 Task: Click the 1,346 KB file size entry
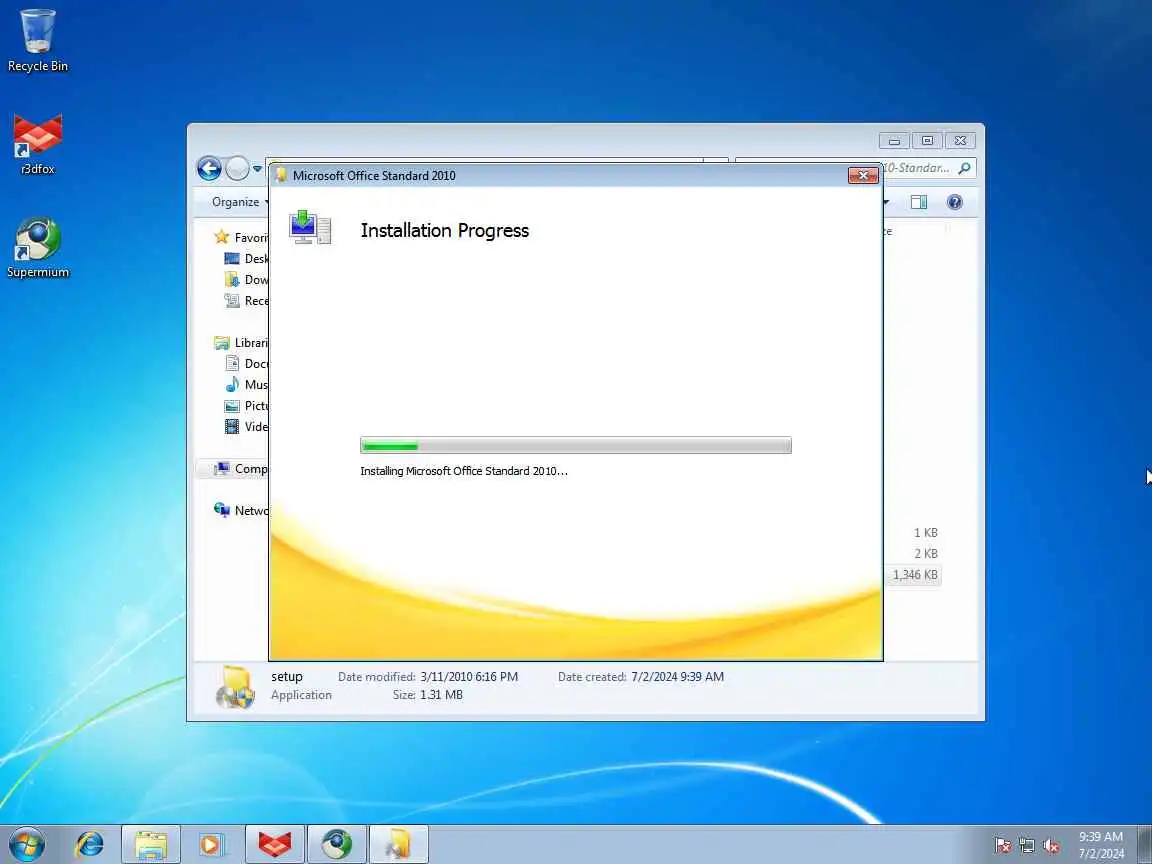(x=915, y=575)
